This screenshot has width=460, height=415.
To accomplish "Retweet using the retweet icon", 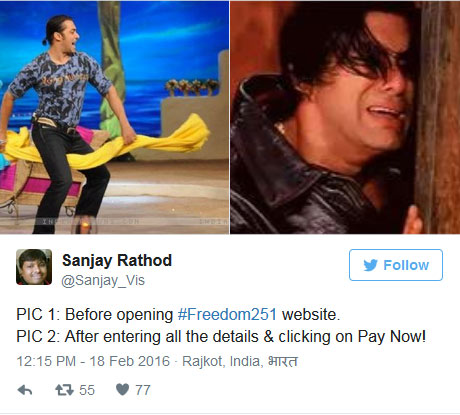I will click(64, 390).
